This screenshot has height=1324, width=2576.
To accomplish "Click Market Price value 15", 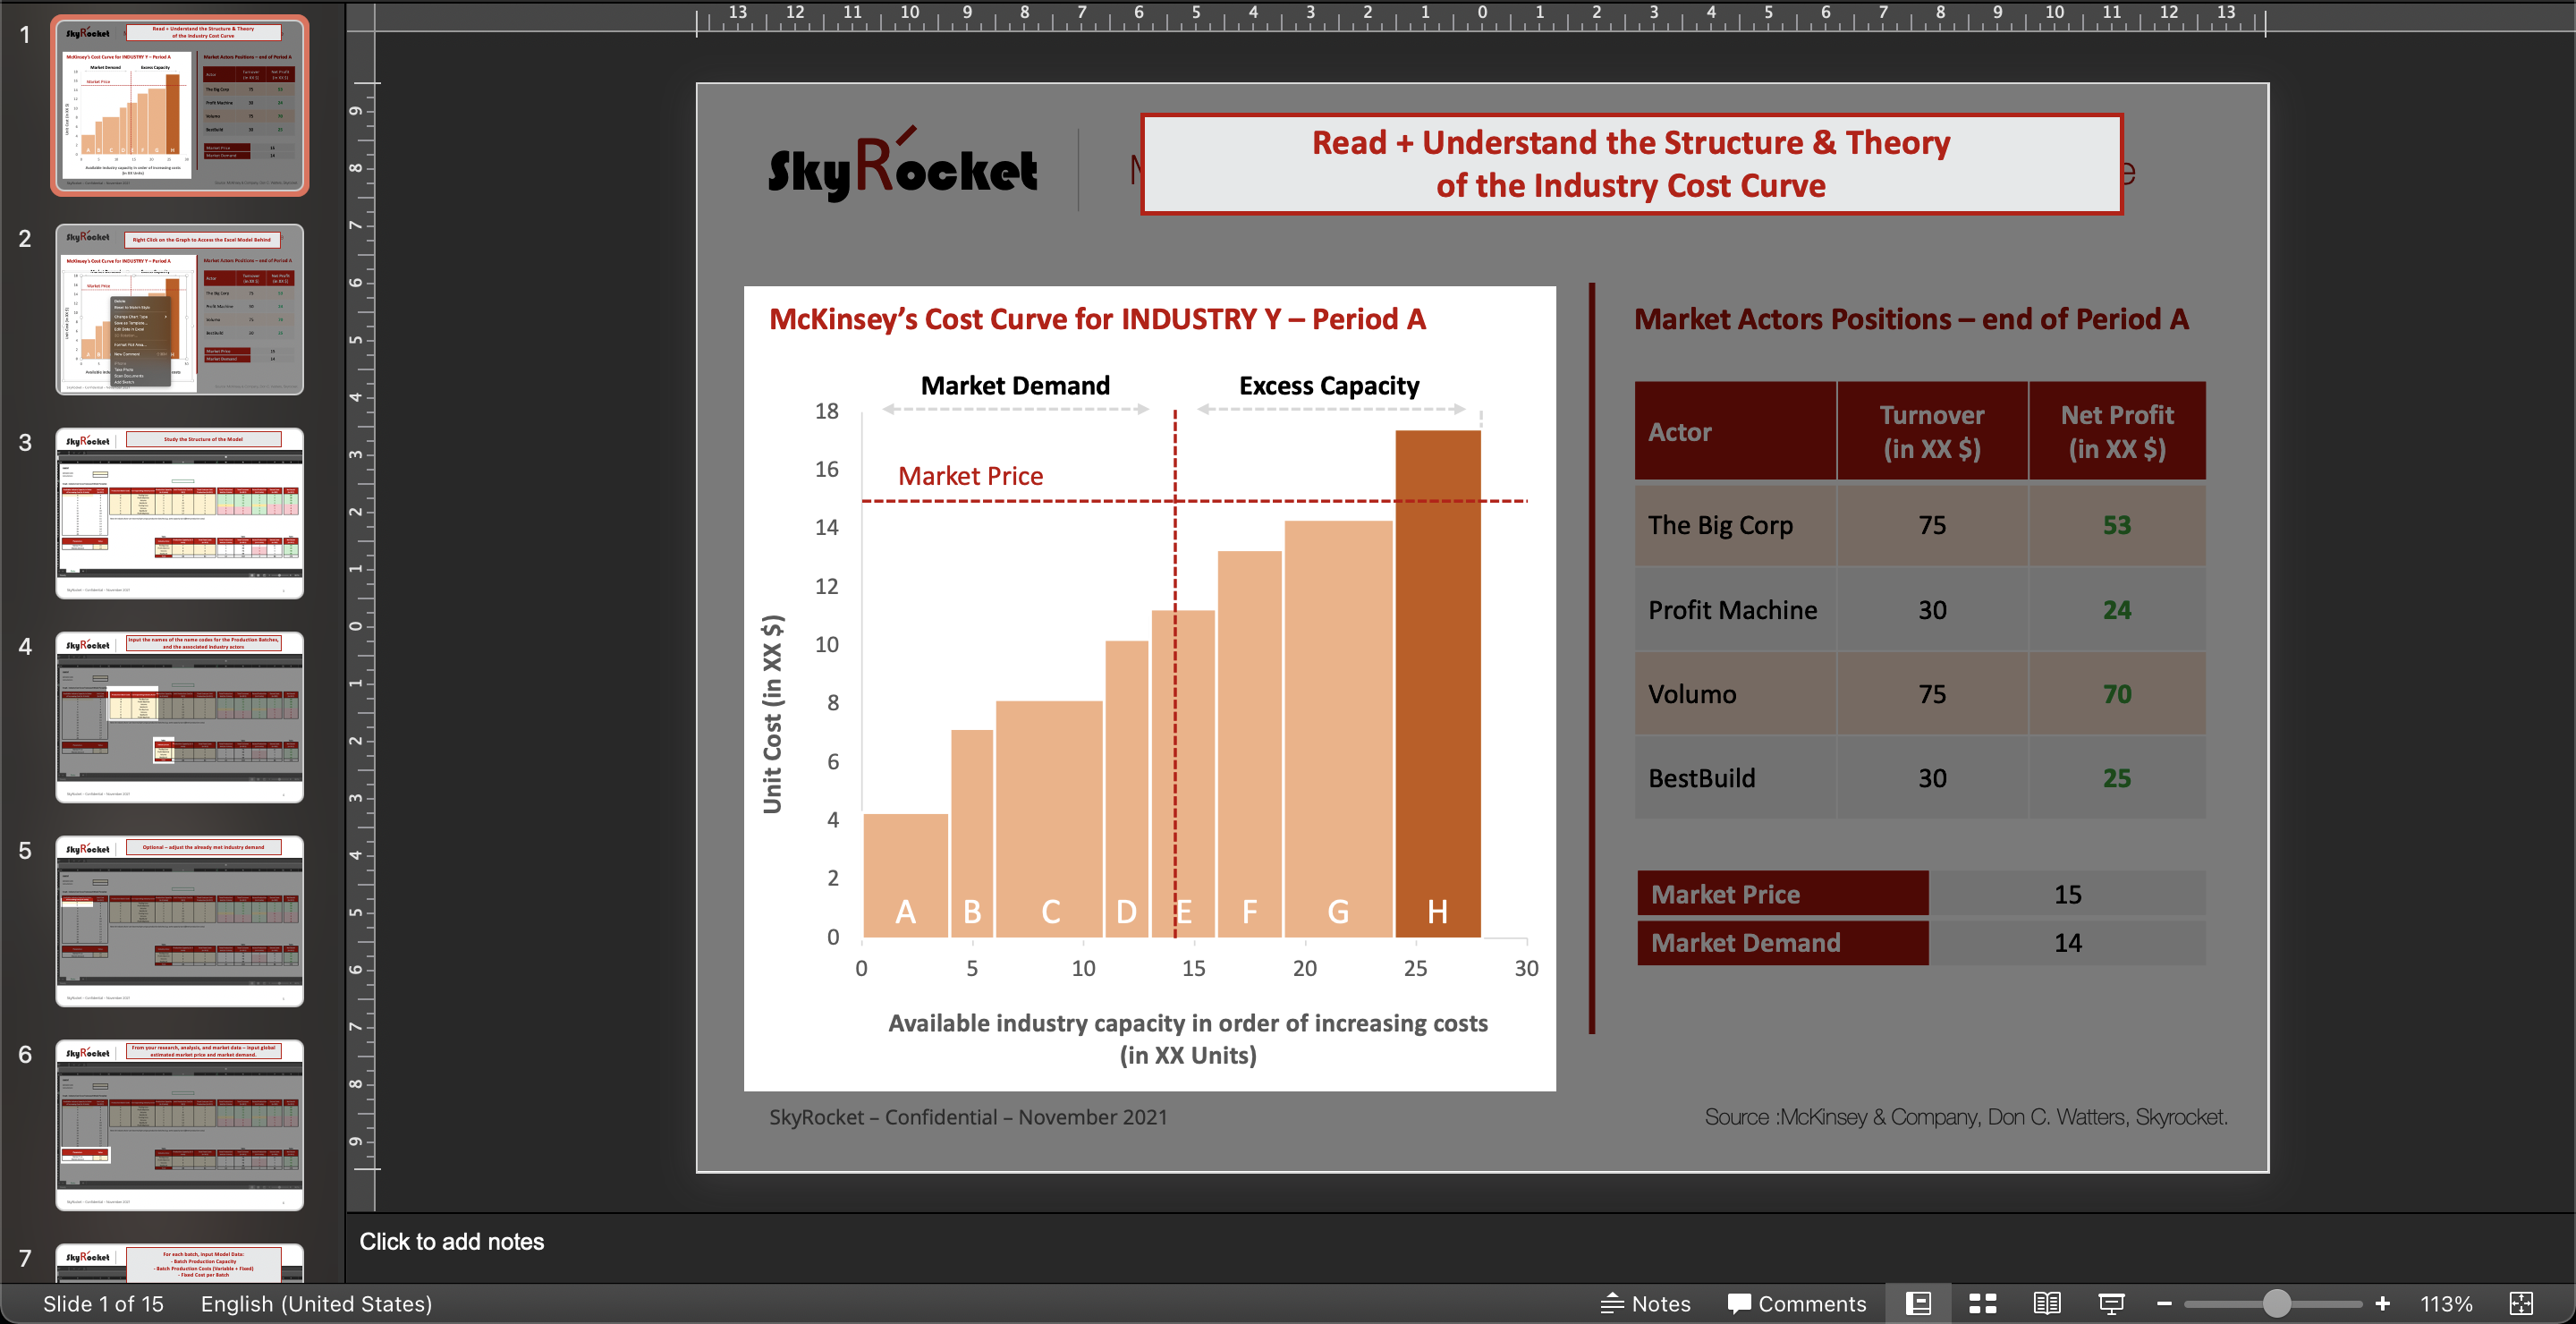I will (x=2067, y=893).
